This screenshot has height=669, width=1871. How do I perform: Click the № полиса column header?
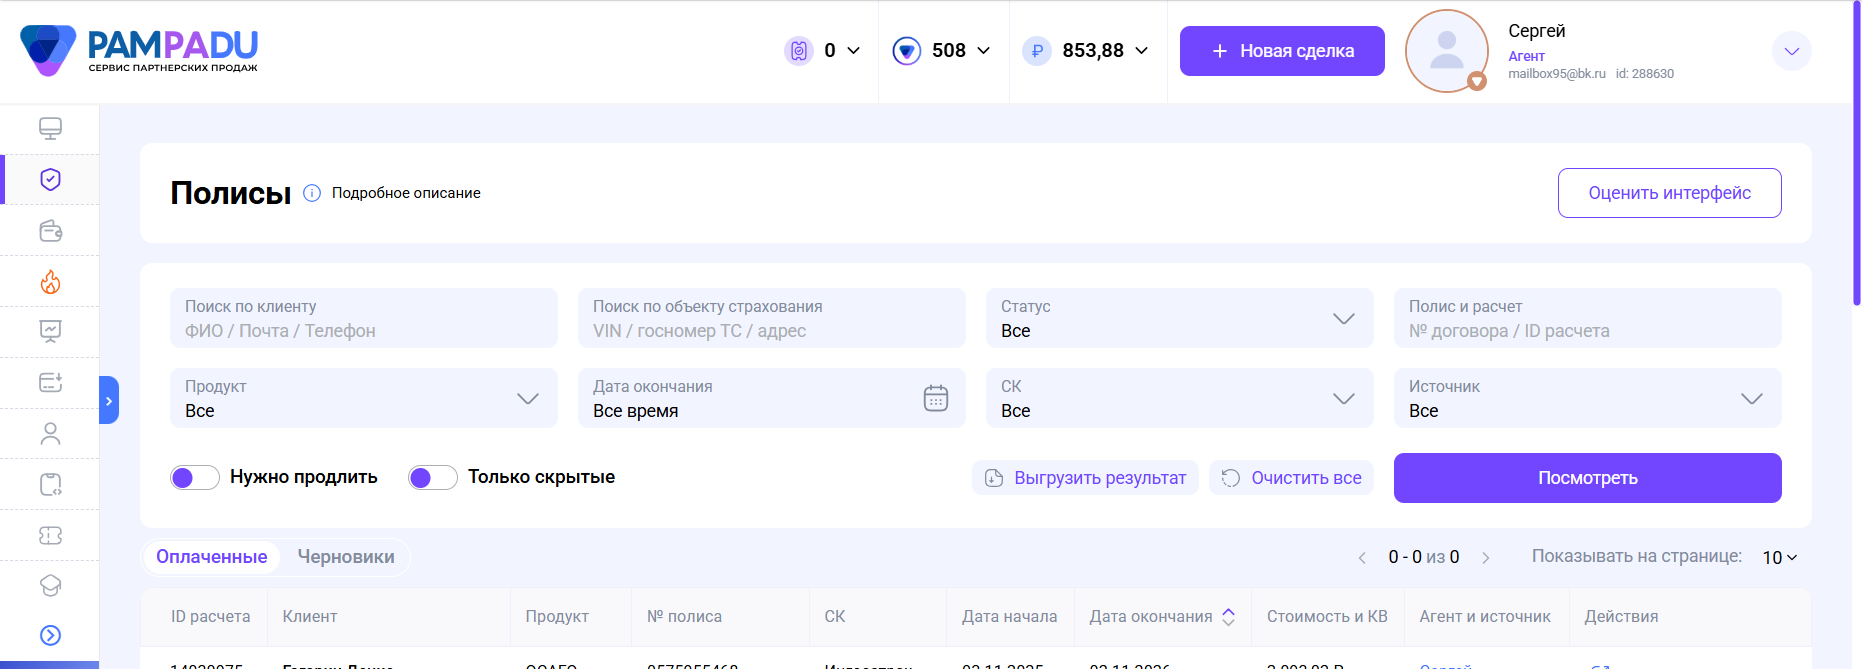click(x=684, y=617)
